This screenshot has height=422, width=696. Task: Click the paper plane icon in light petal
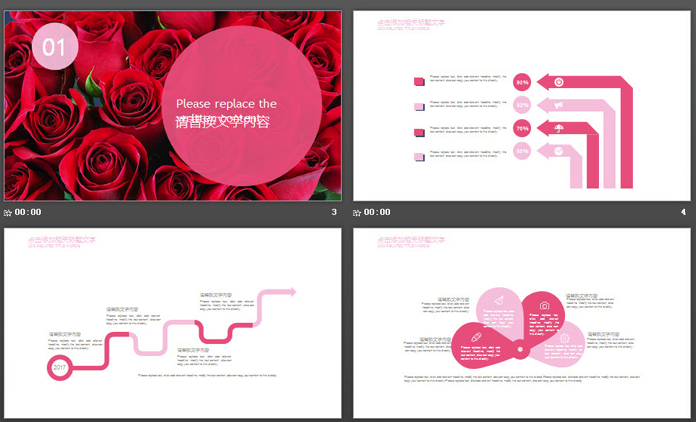498,300
